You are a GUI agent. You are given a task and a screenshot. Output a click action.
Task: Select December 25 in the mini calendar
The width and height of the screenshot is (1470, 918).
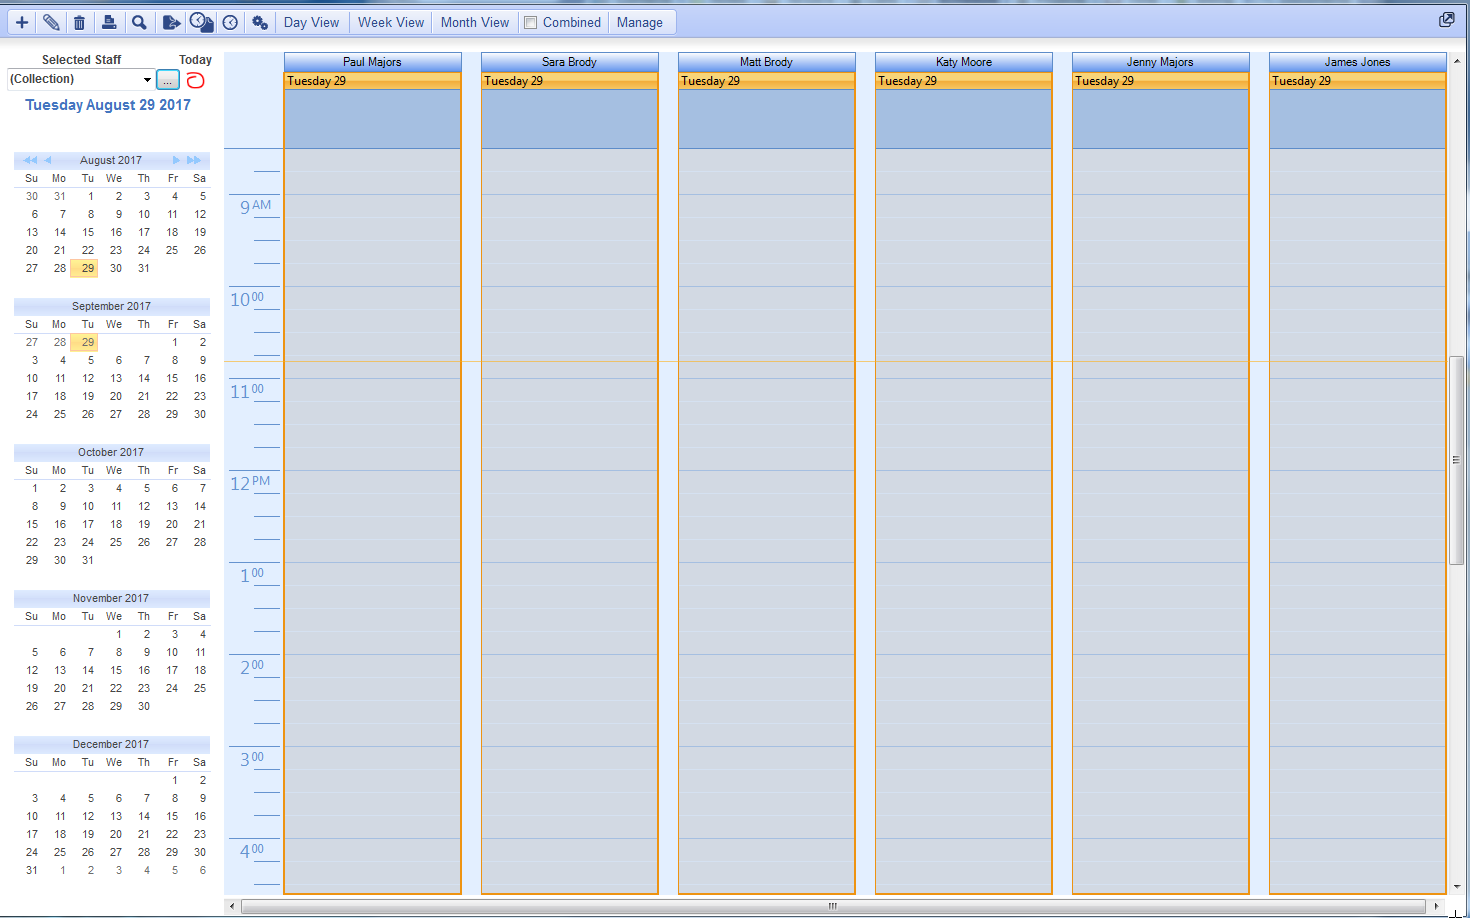60,852
